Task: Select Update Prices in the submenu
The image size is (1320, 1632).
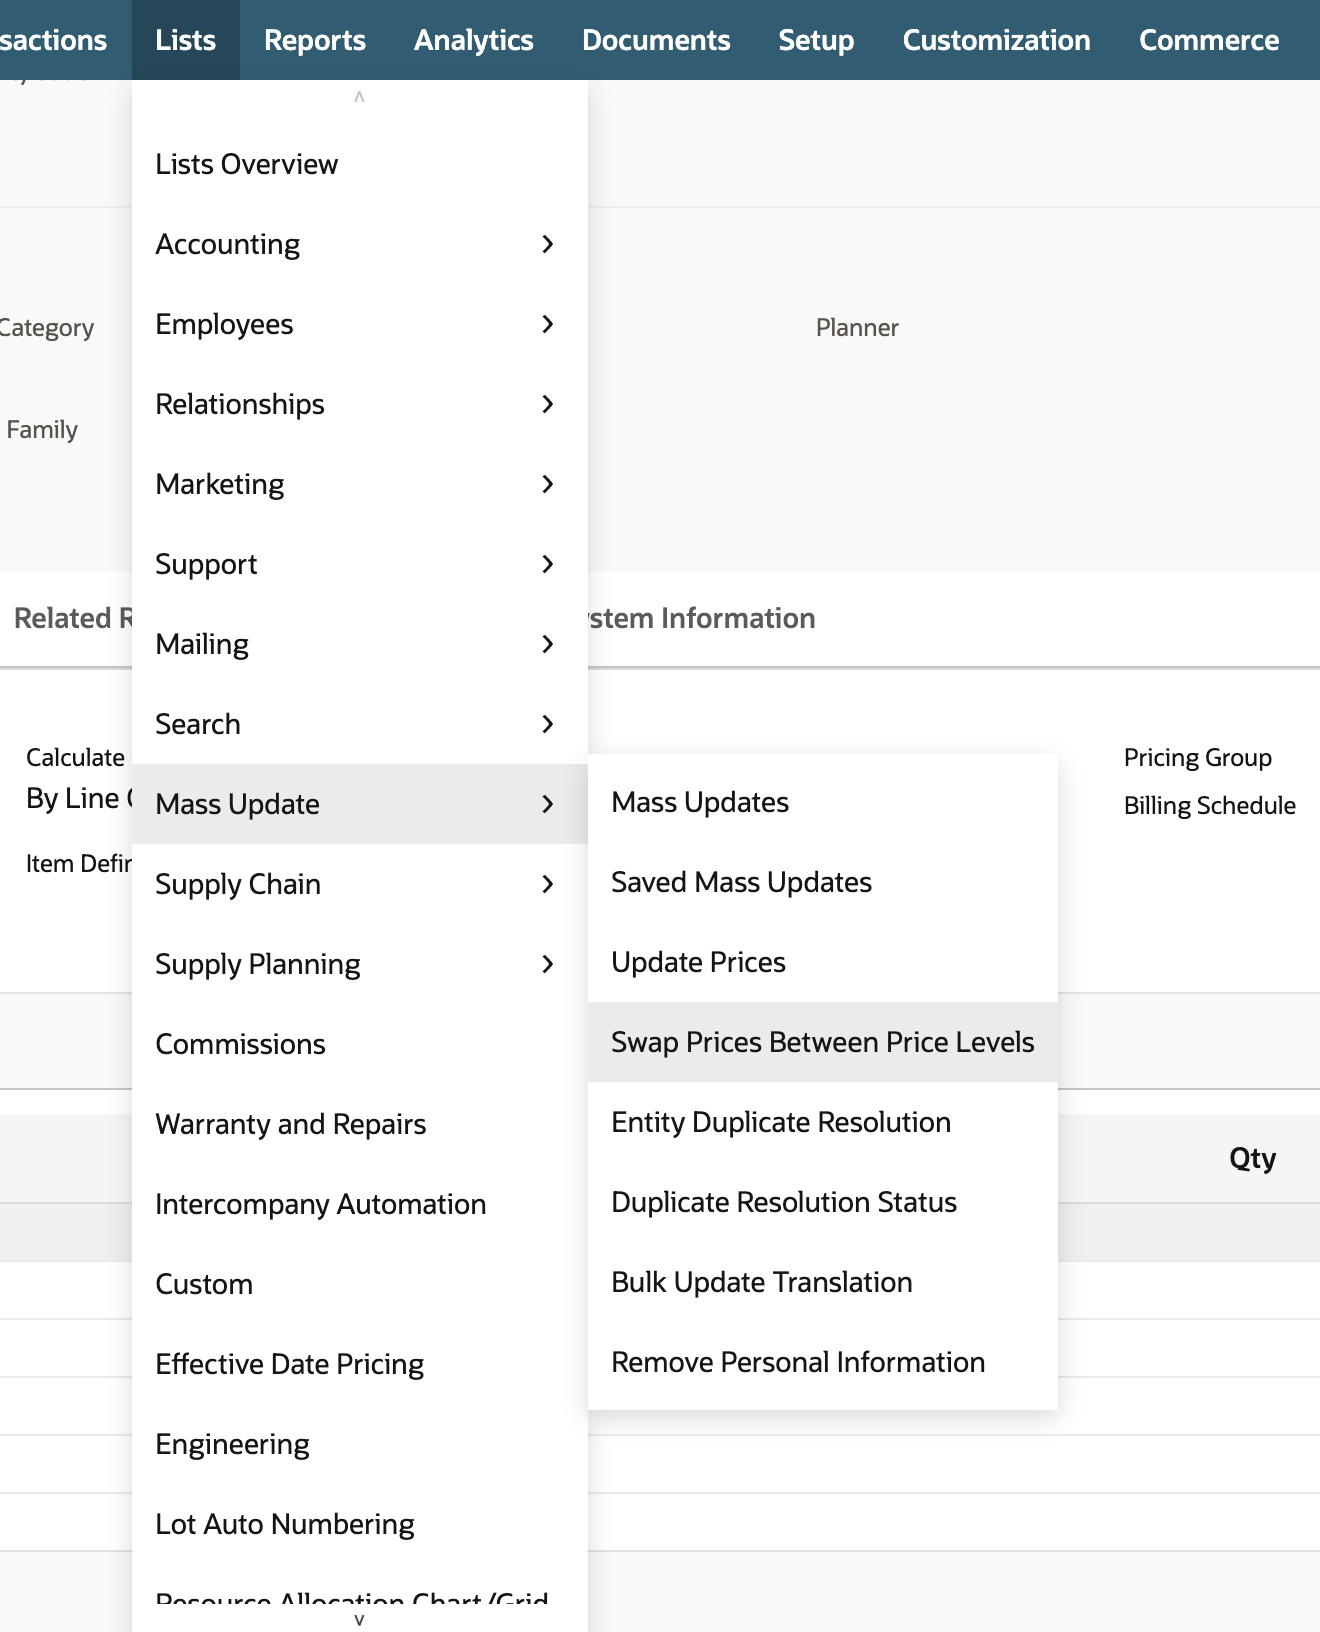Action: 823,962
